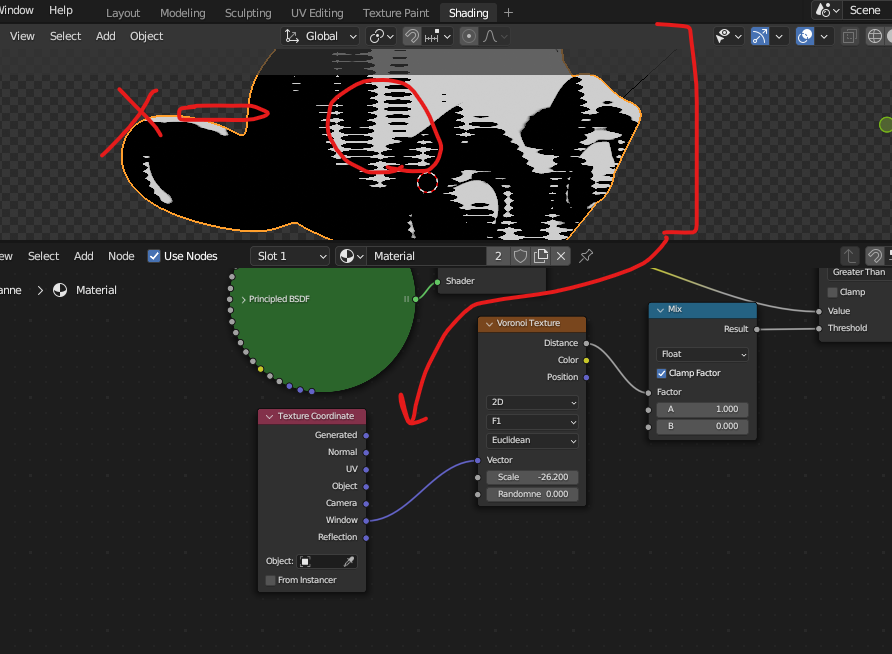
Task: Duplicate material with the new material icon
Action: (541, 256)
